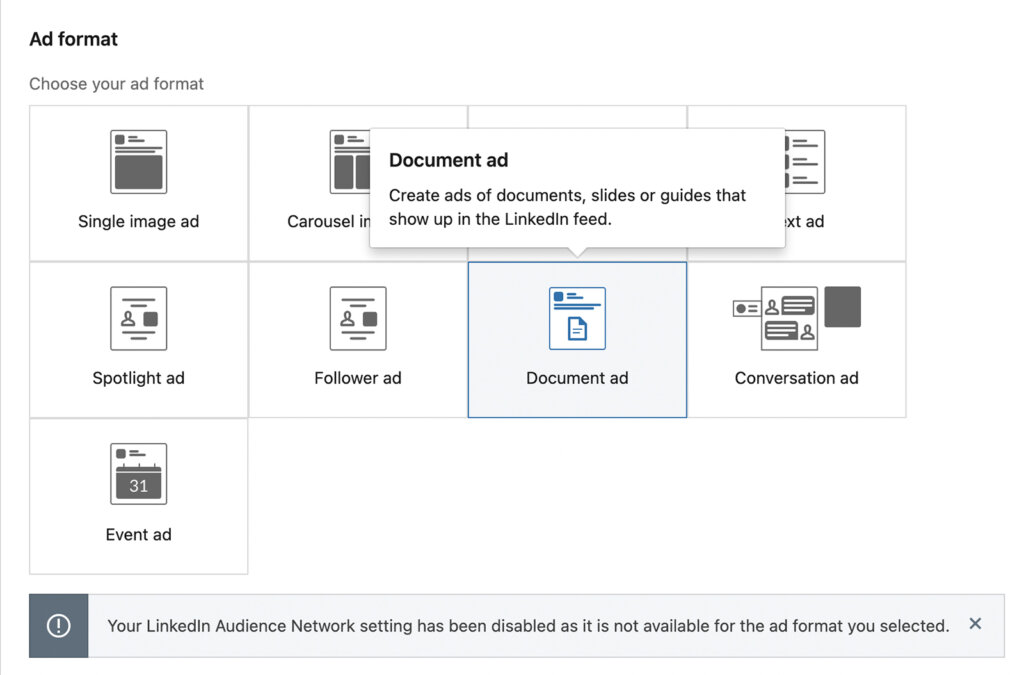
Task: Click the Ad format heading
Action: click(x=73, y=39)
